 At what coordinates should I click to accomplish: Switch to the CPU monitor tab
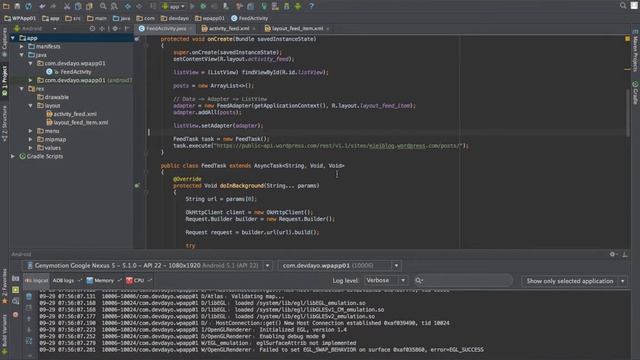(x=138, y=281)
